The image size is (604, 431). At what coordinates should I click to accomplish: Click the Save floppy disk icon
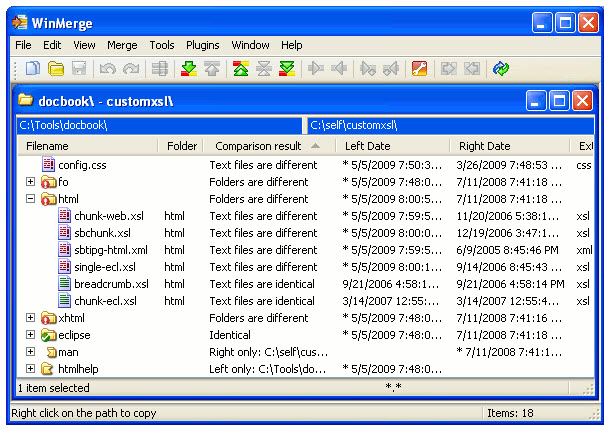click(x=79, y=69)
